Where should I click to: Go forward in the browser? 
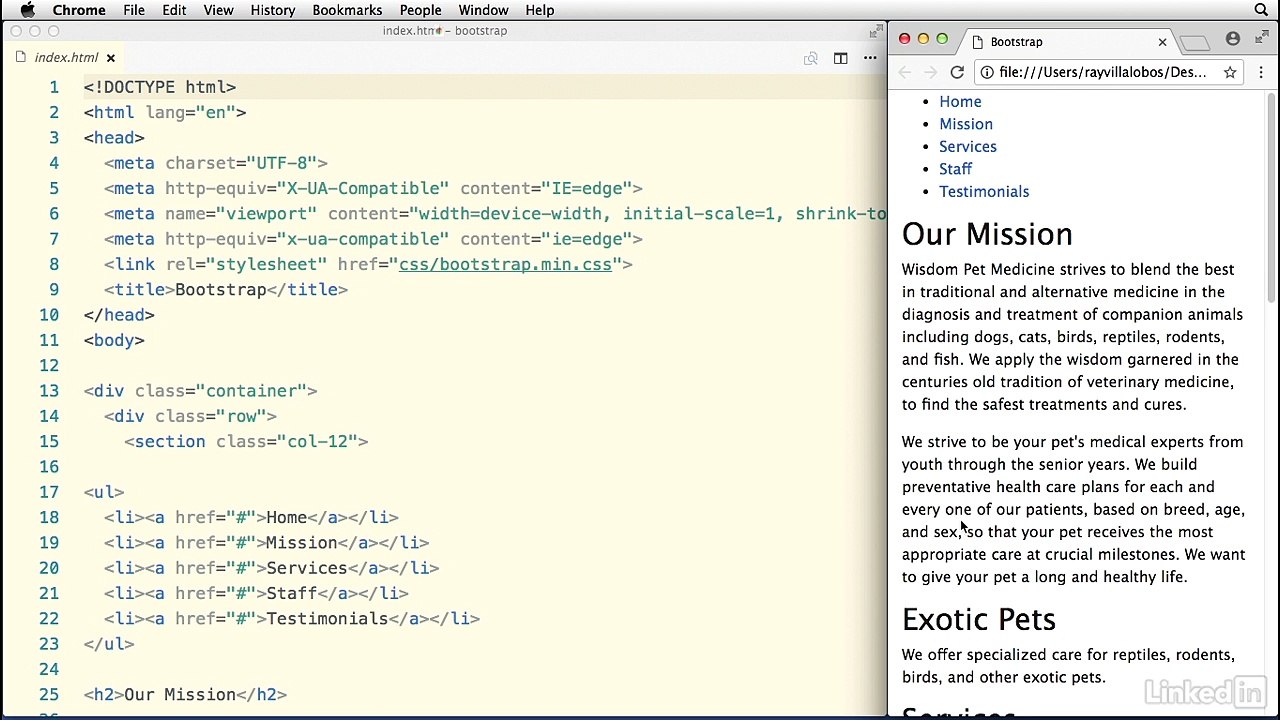(x=930, y=72)
